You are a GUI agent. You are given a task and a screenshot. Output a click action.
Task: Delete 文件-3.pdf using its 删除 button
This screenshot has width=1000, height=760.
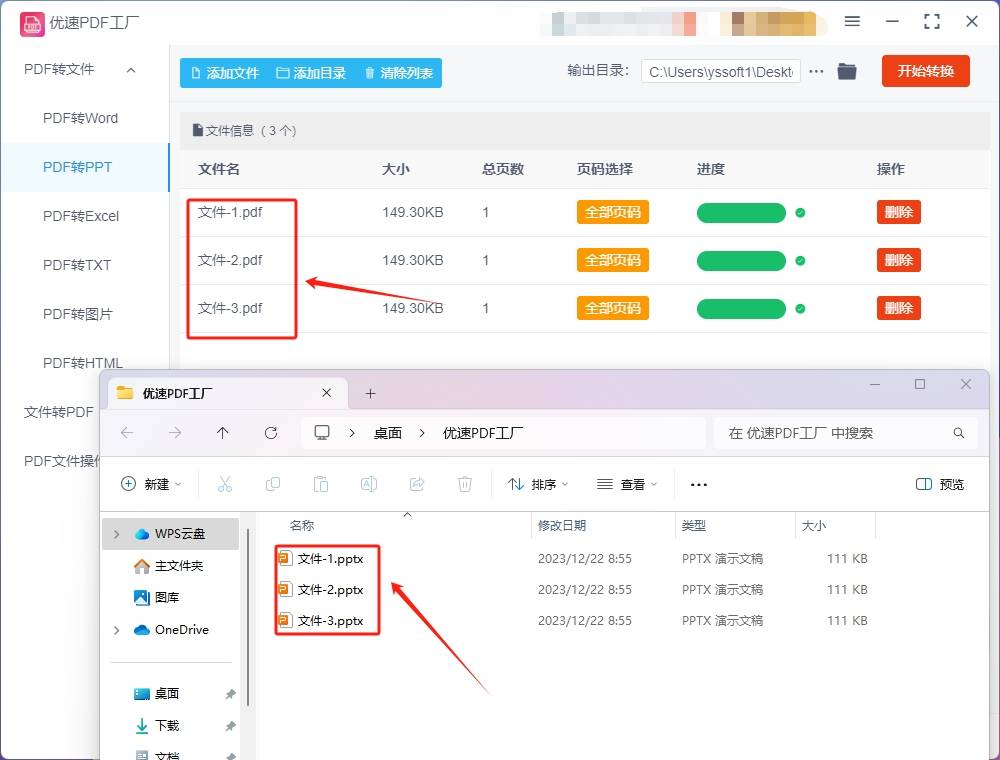(897, 308)
